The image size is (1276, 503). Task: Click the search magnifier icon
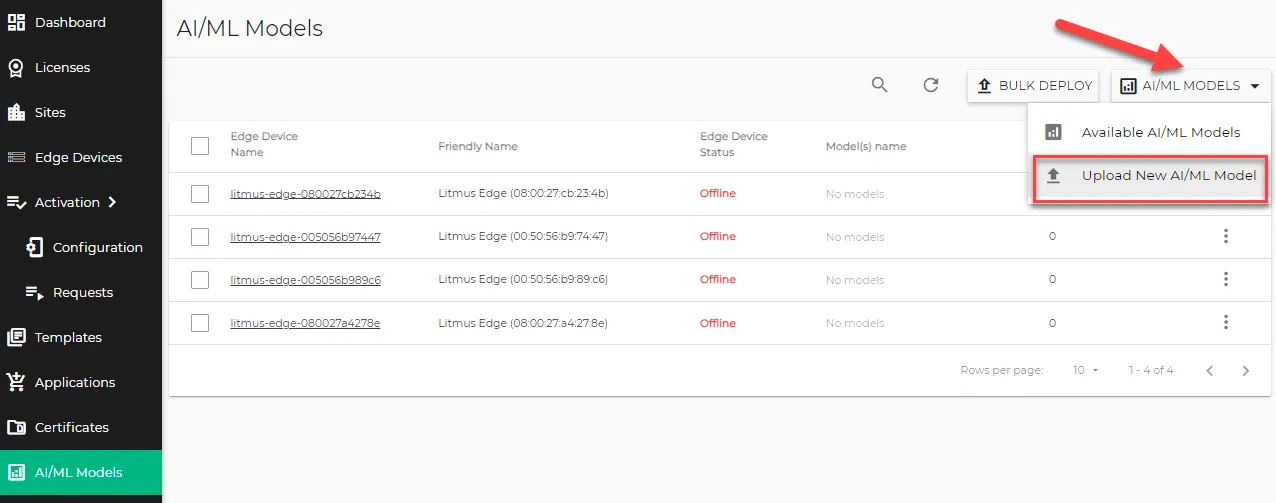click(x=880, y=85)
